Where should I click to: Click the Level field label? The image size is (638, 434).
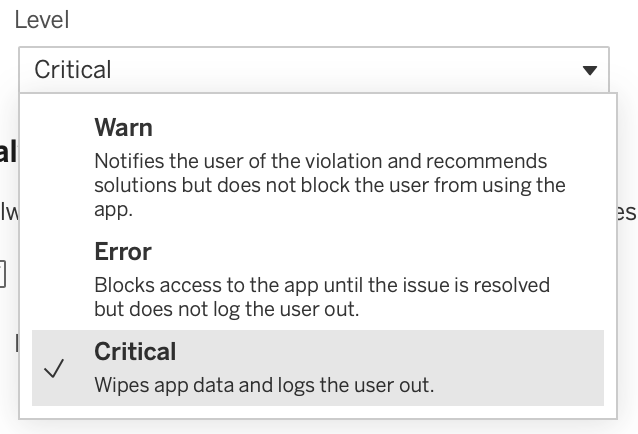pyautogui.click(x=42, y=20)
